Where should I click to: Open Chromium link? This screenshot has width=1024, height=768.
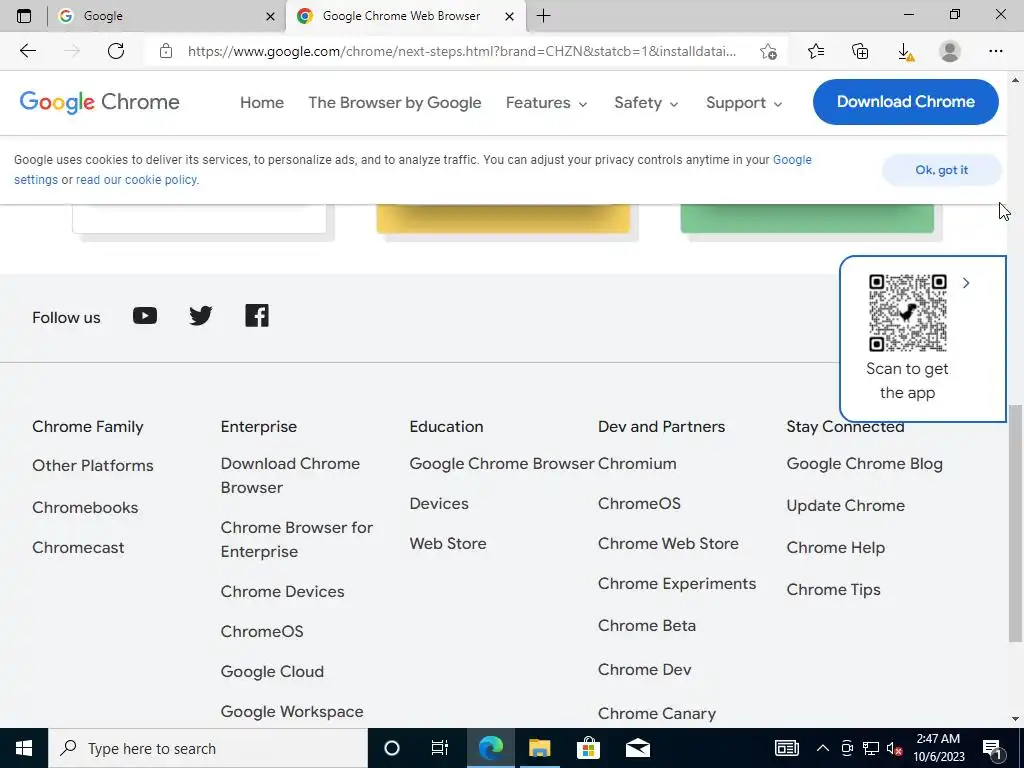637,464
